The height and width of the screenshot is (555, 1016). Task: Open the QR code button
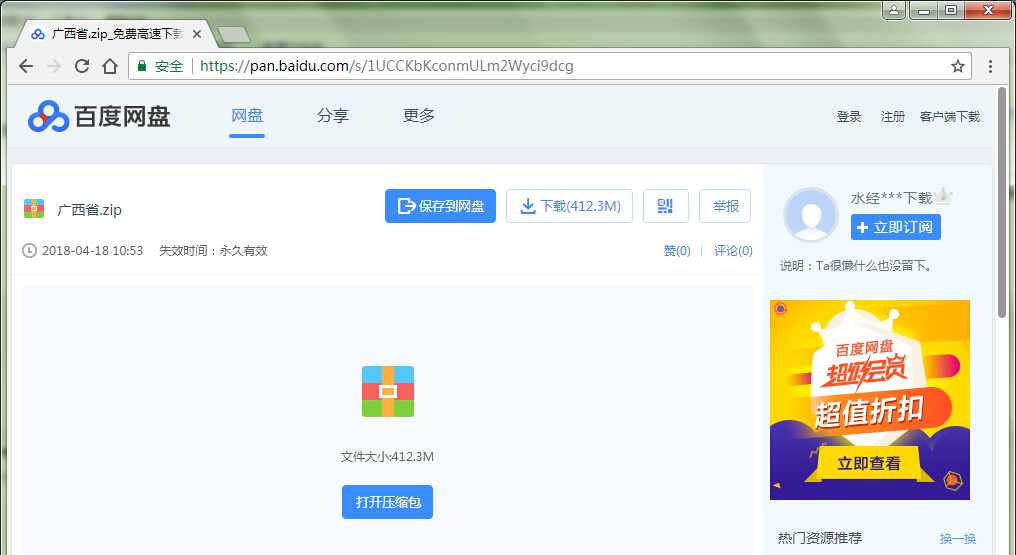click(x=665, y=206)
